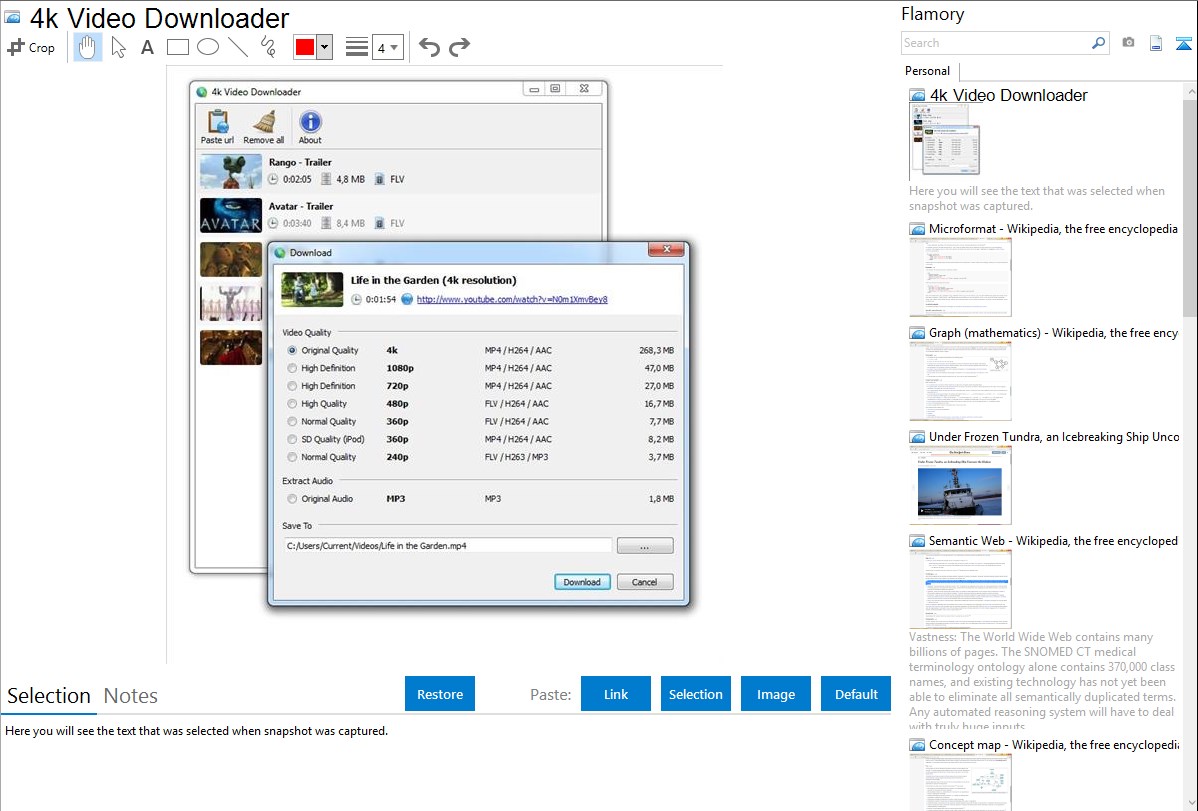Select the Rango - Trailer thumbnail

231,171
